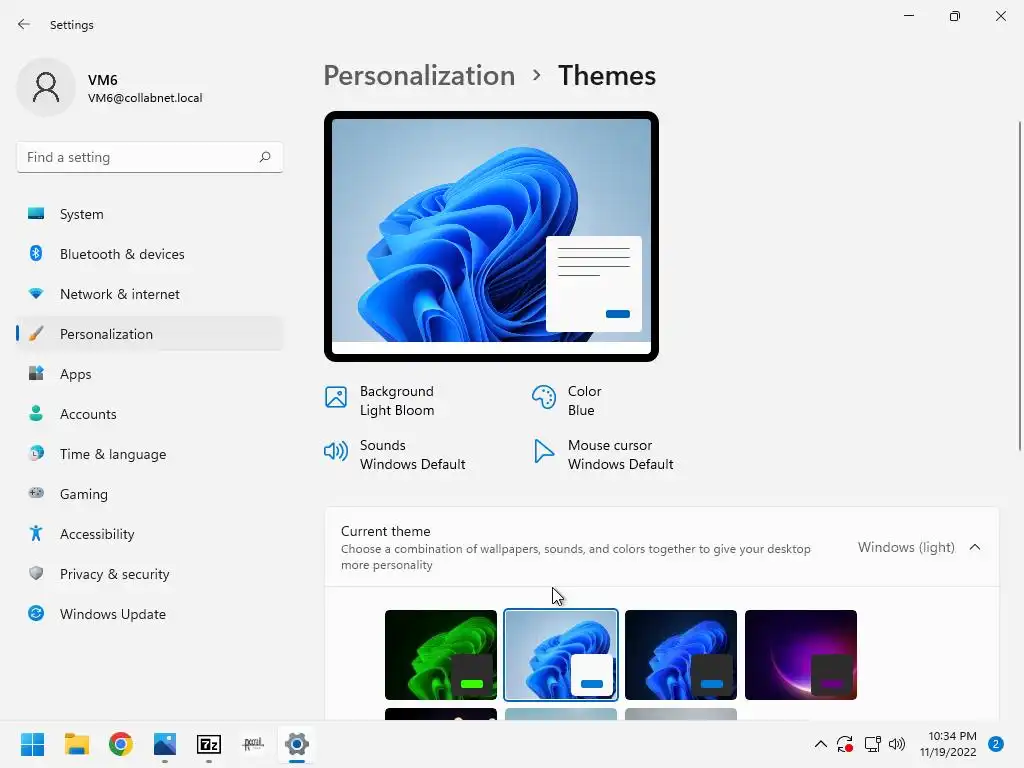Open the System settings category
Image resolution: width=1024 pixels, height=768 pixels.
pos(150,214)
